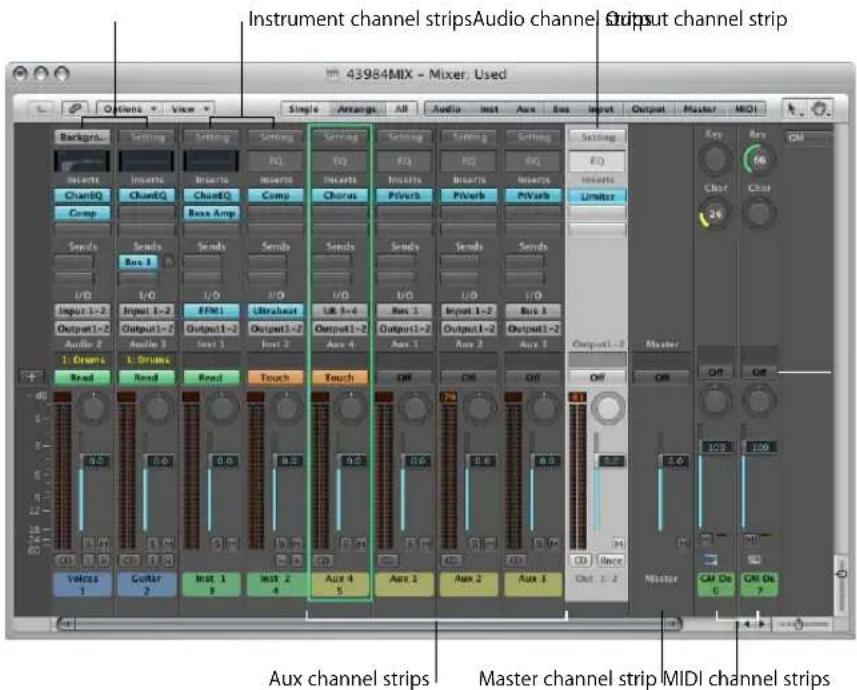Click the plus button left of Read

31,377
